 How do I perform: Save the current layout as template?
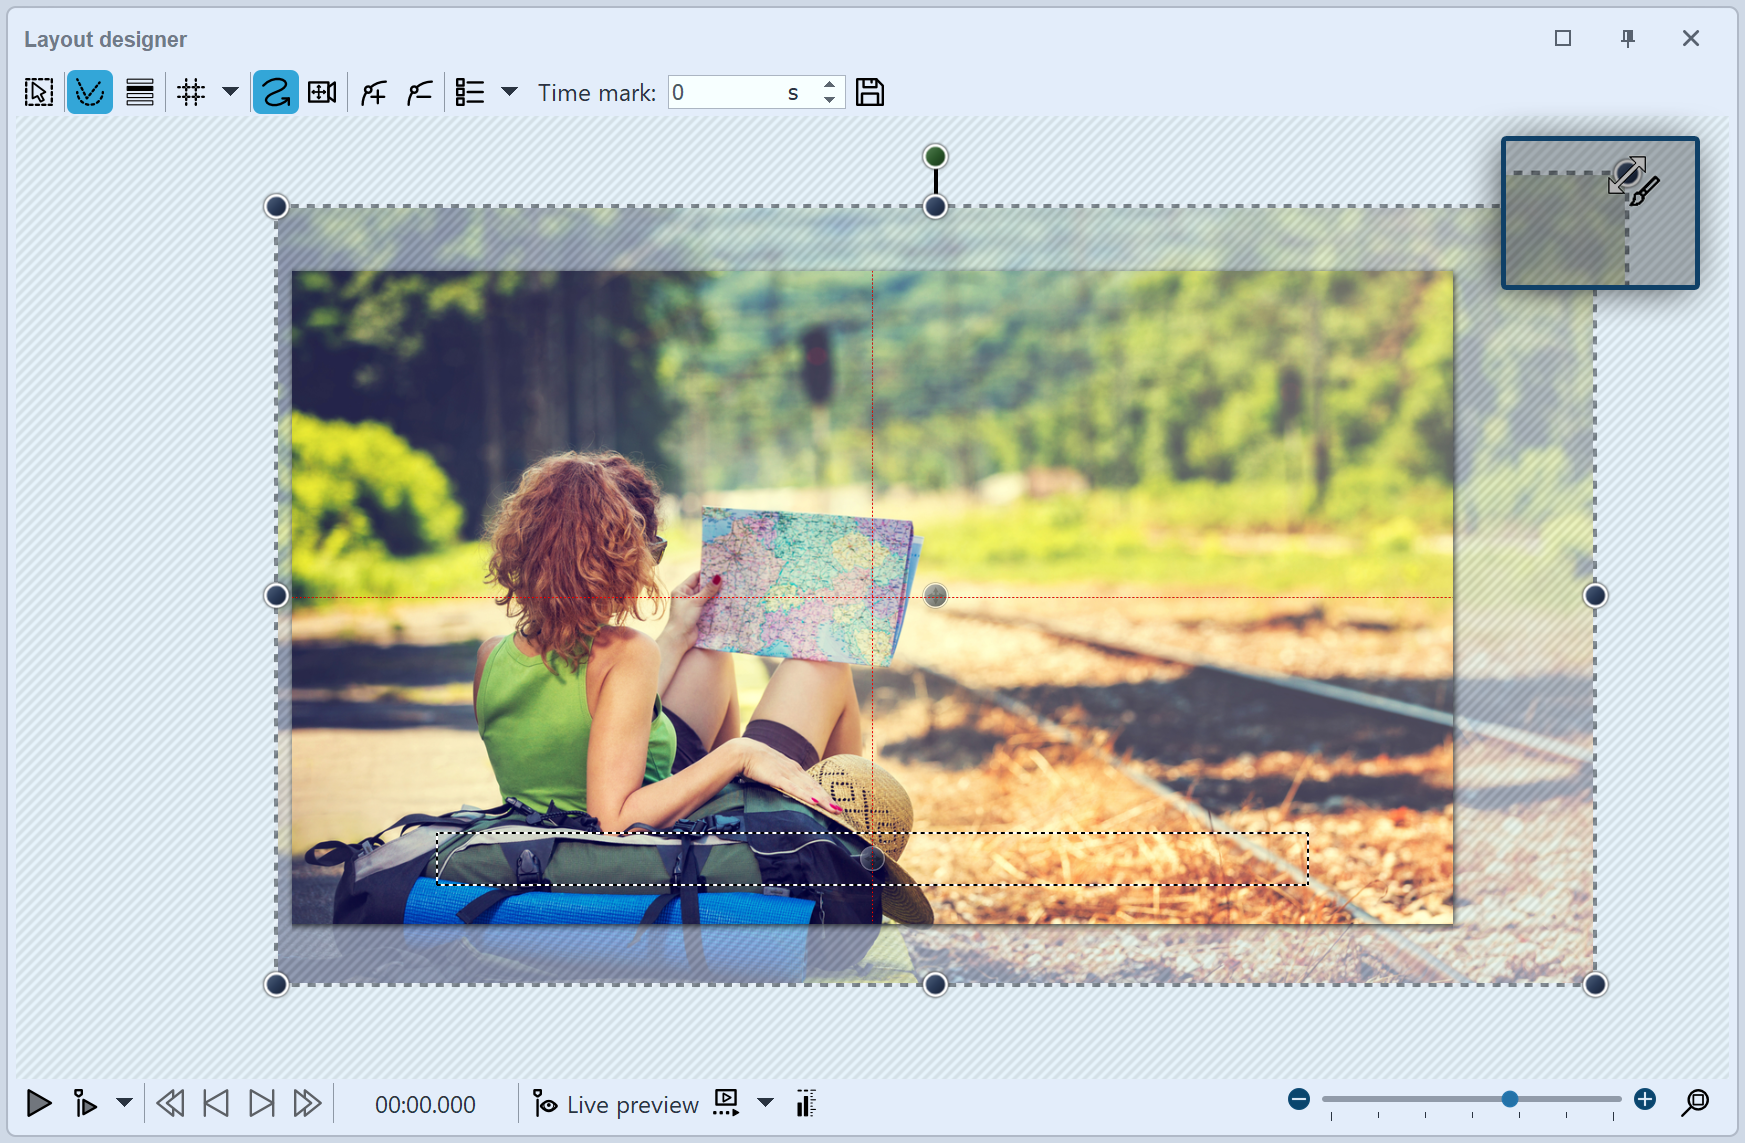point(870,92)
